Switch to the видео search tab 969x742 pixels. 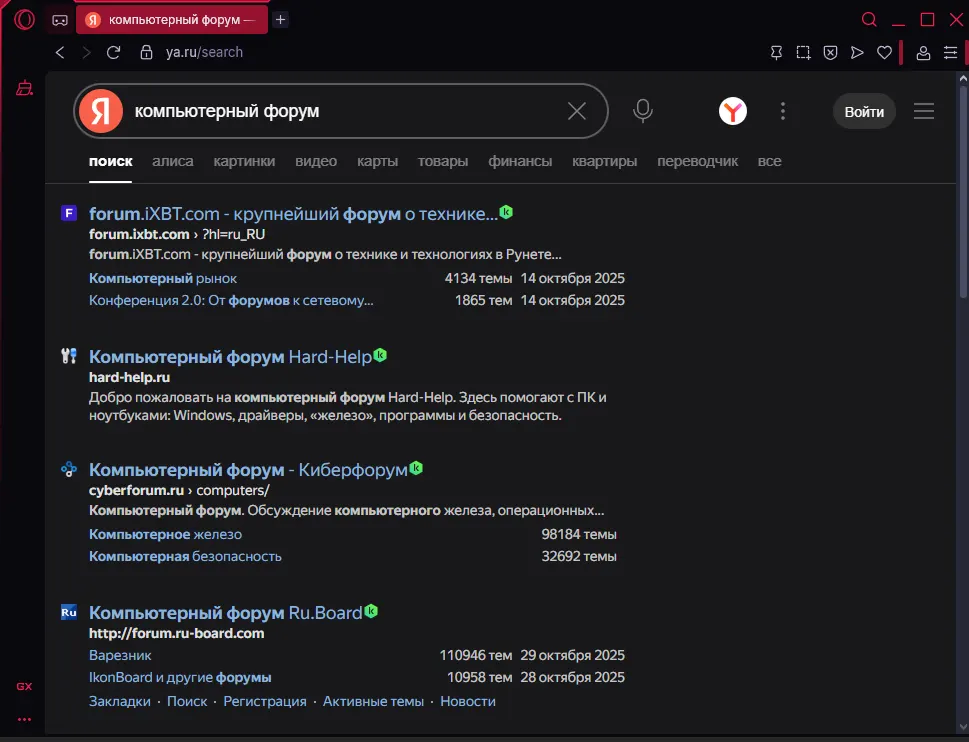pos(316,161)
